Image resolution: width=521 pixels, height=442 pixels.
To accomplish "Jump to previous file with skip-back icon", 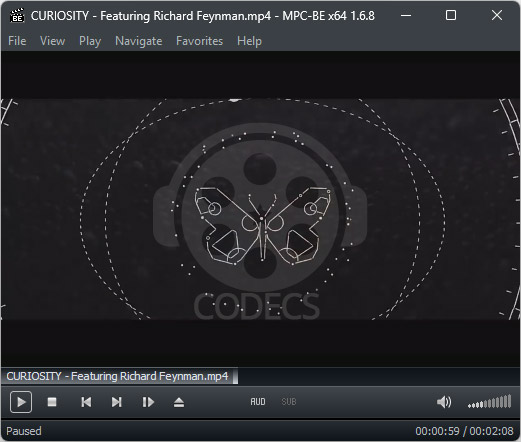I will 86,402.
